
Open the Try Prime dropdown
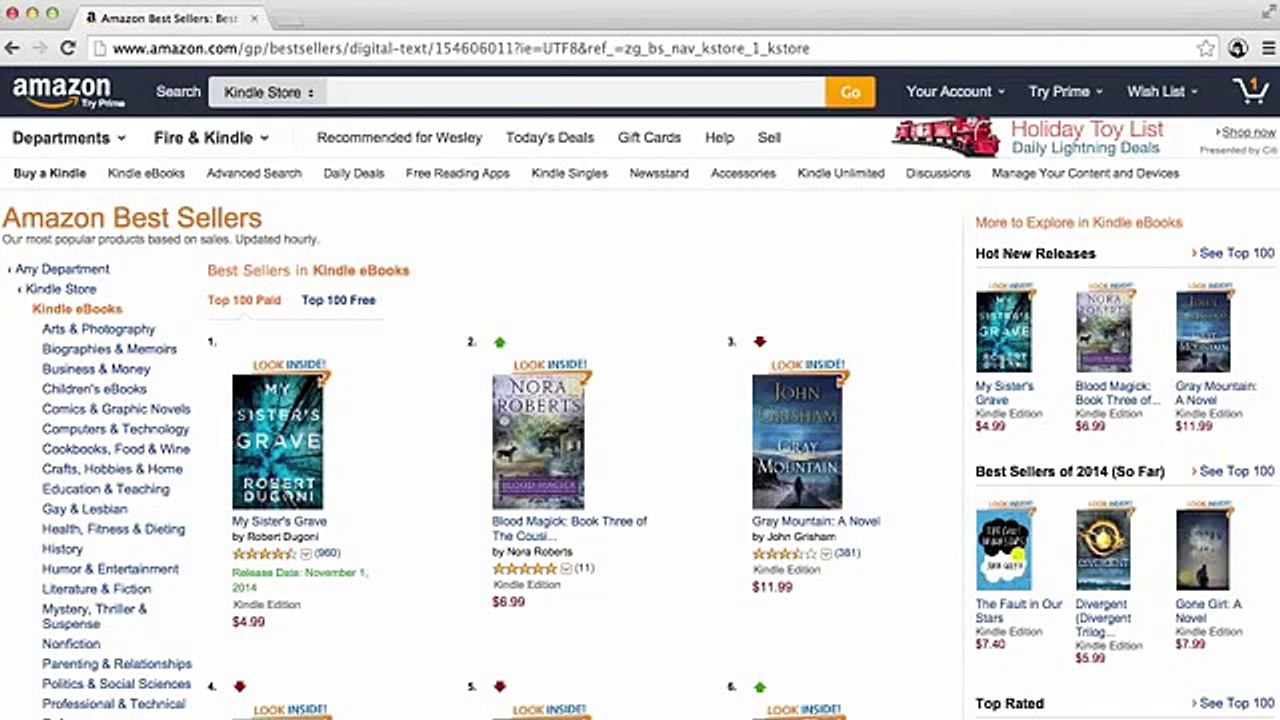coord(1065,91)
